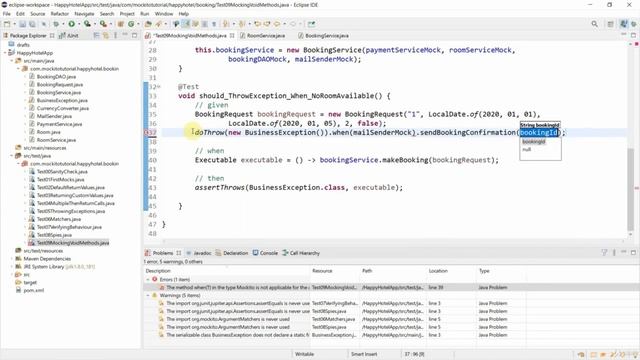The image size is (640, 360).
Task: Open Package Explorer view menu
Action: pyautogui.click(x=116, y=36)
